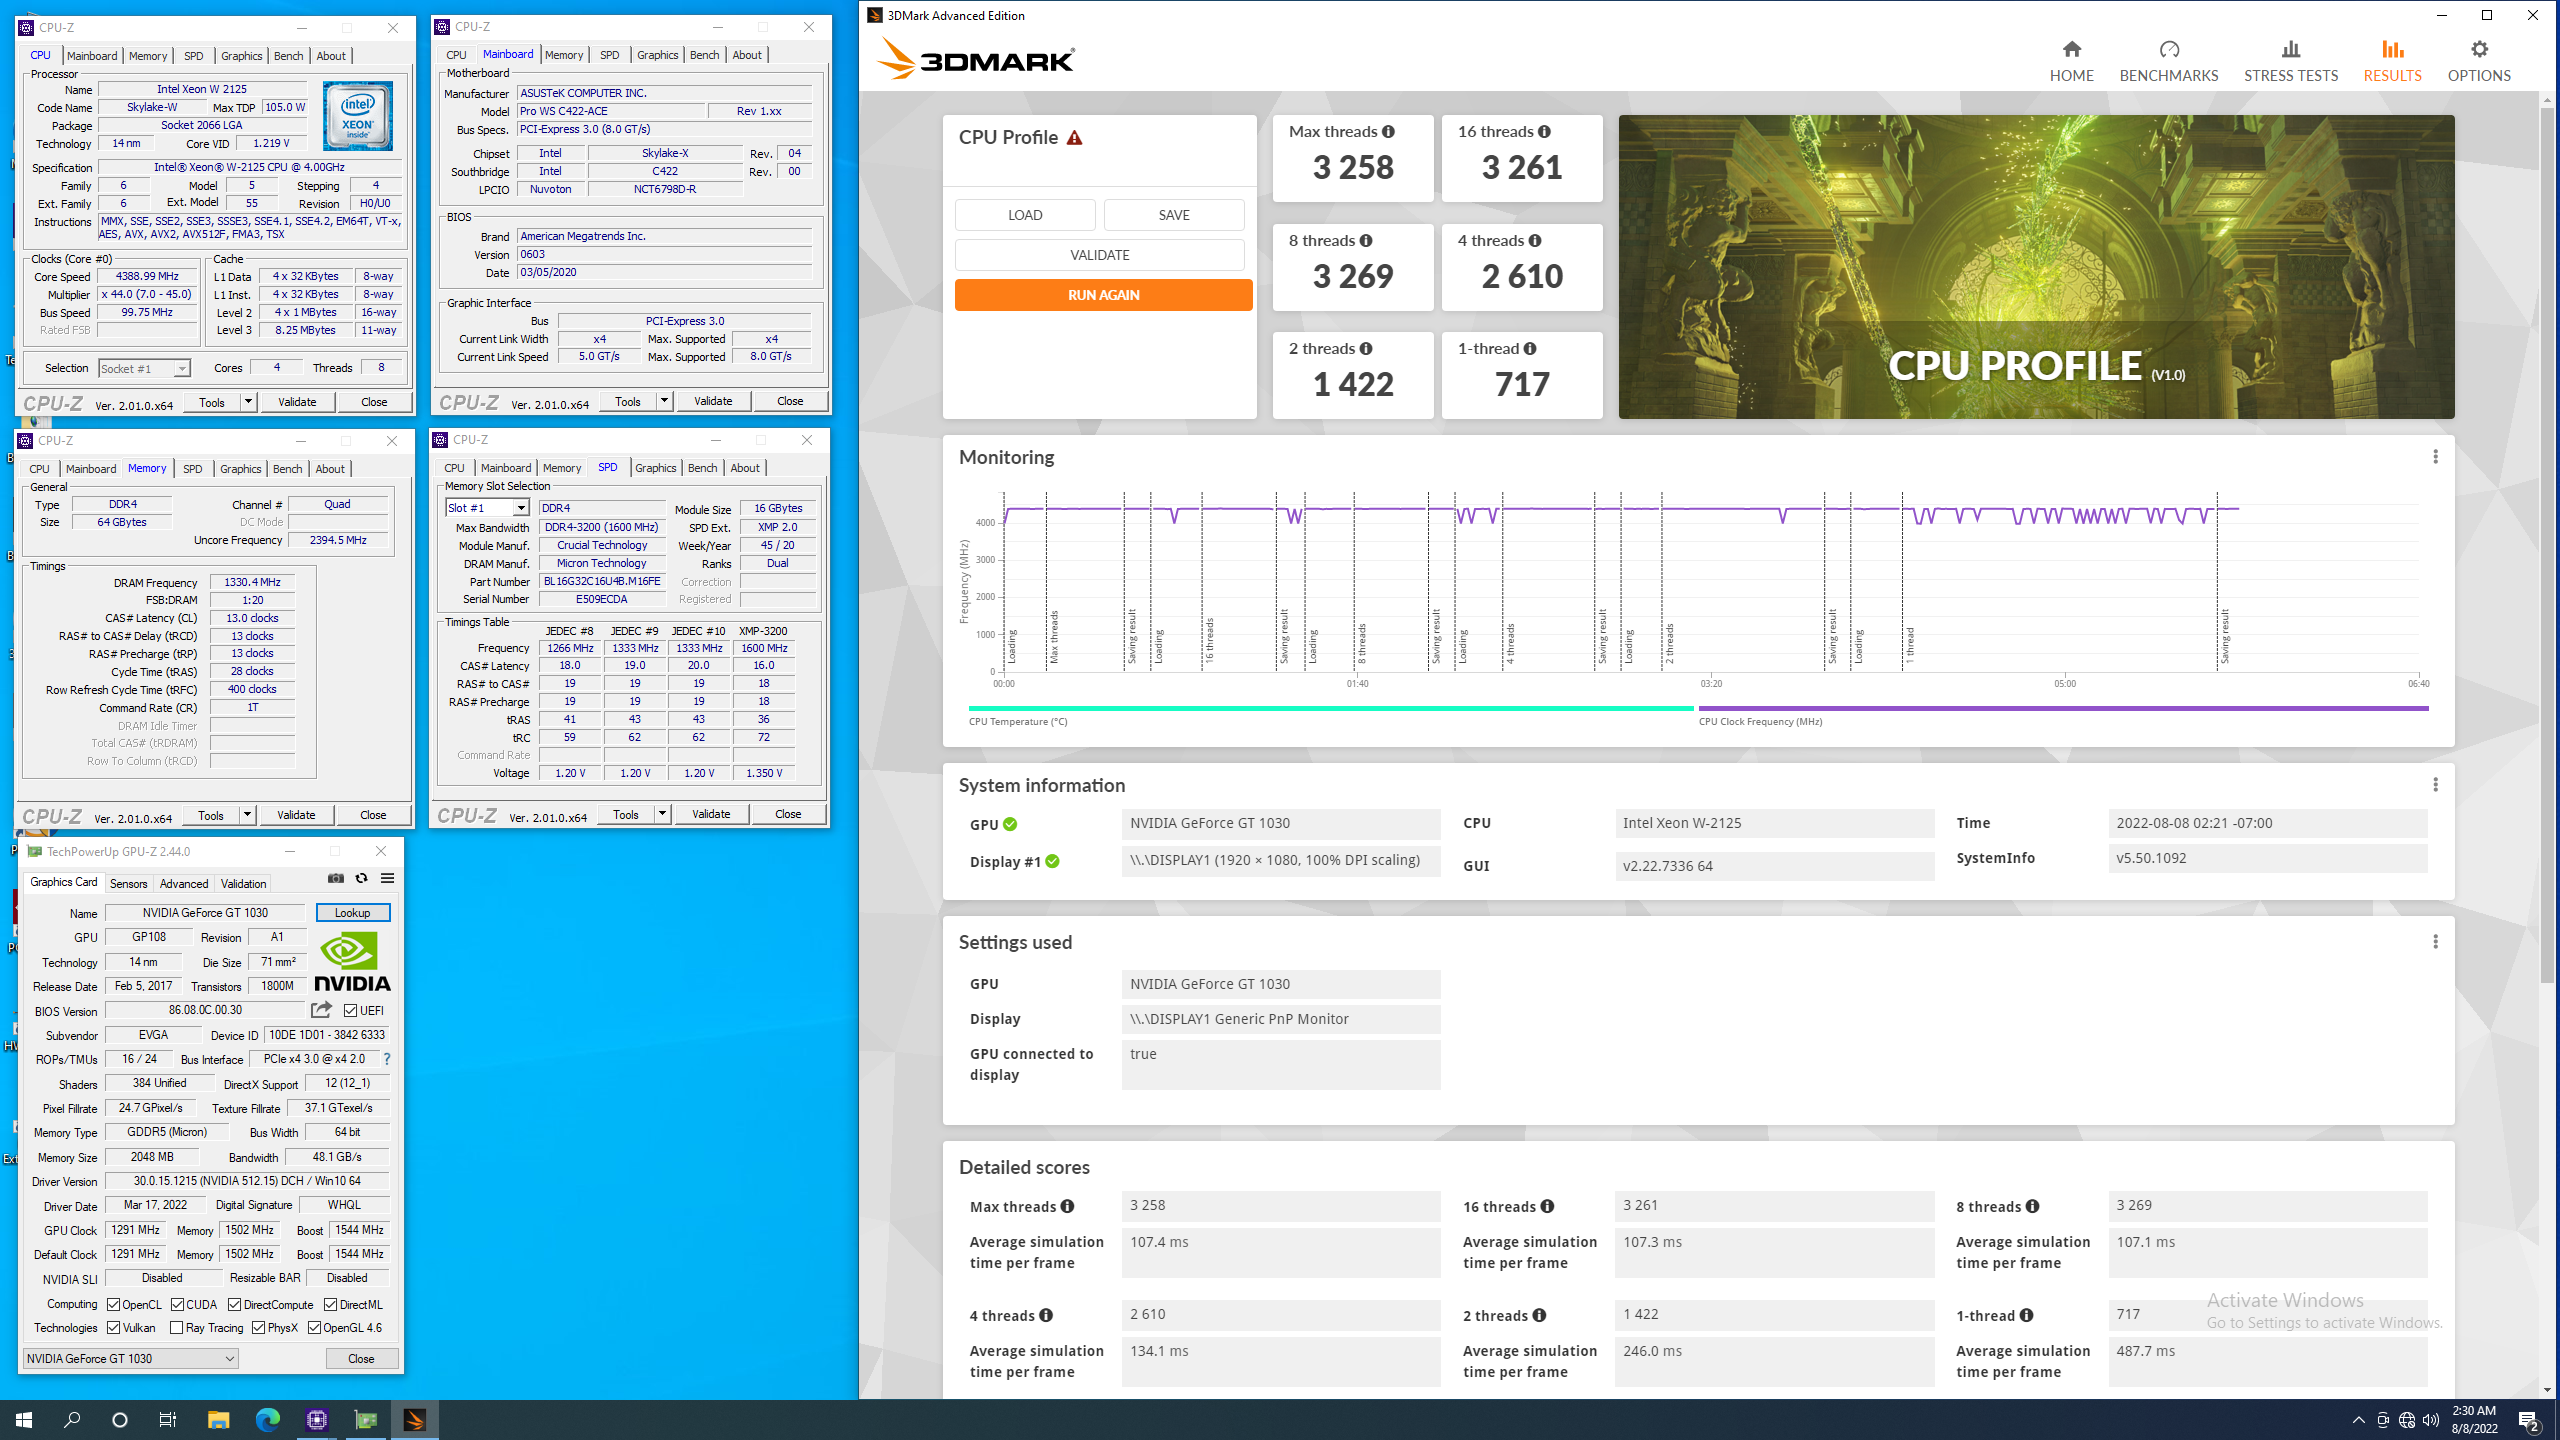This screenshot has width=2560, height=1440.
Task: Switch to Bench tab in CPU-Z CPU window
Action: pos(288,56)
